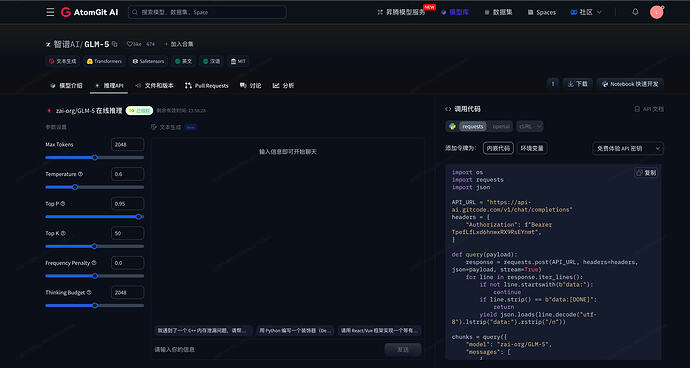690x368 pixels.
Task: Click the 复制 copy code button
Action: tap(646, 173)
